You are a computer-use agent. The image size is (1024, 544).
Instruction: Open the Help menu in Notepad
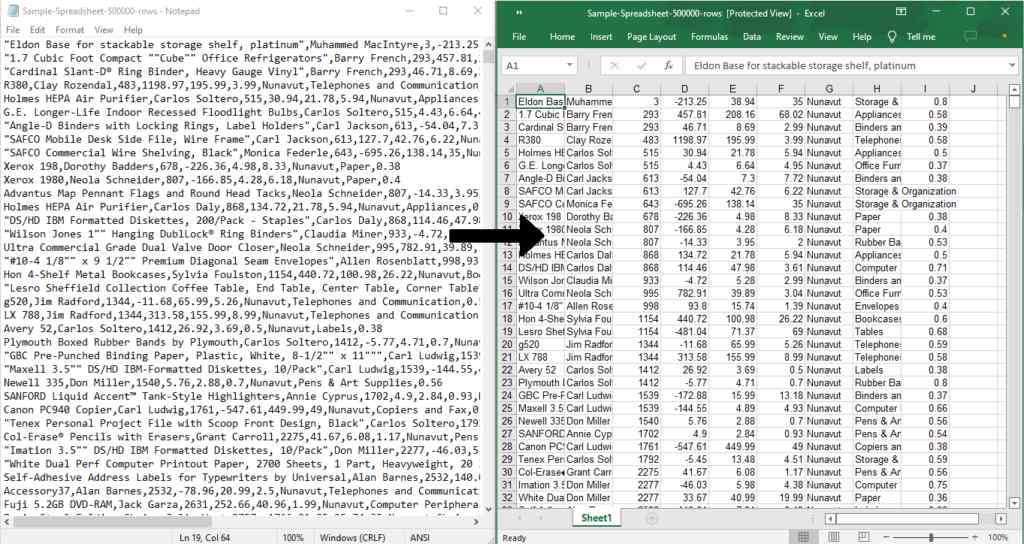[x=133, y=30]
